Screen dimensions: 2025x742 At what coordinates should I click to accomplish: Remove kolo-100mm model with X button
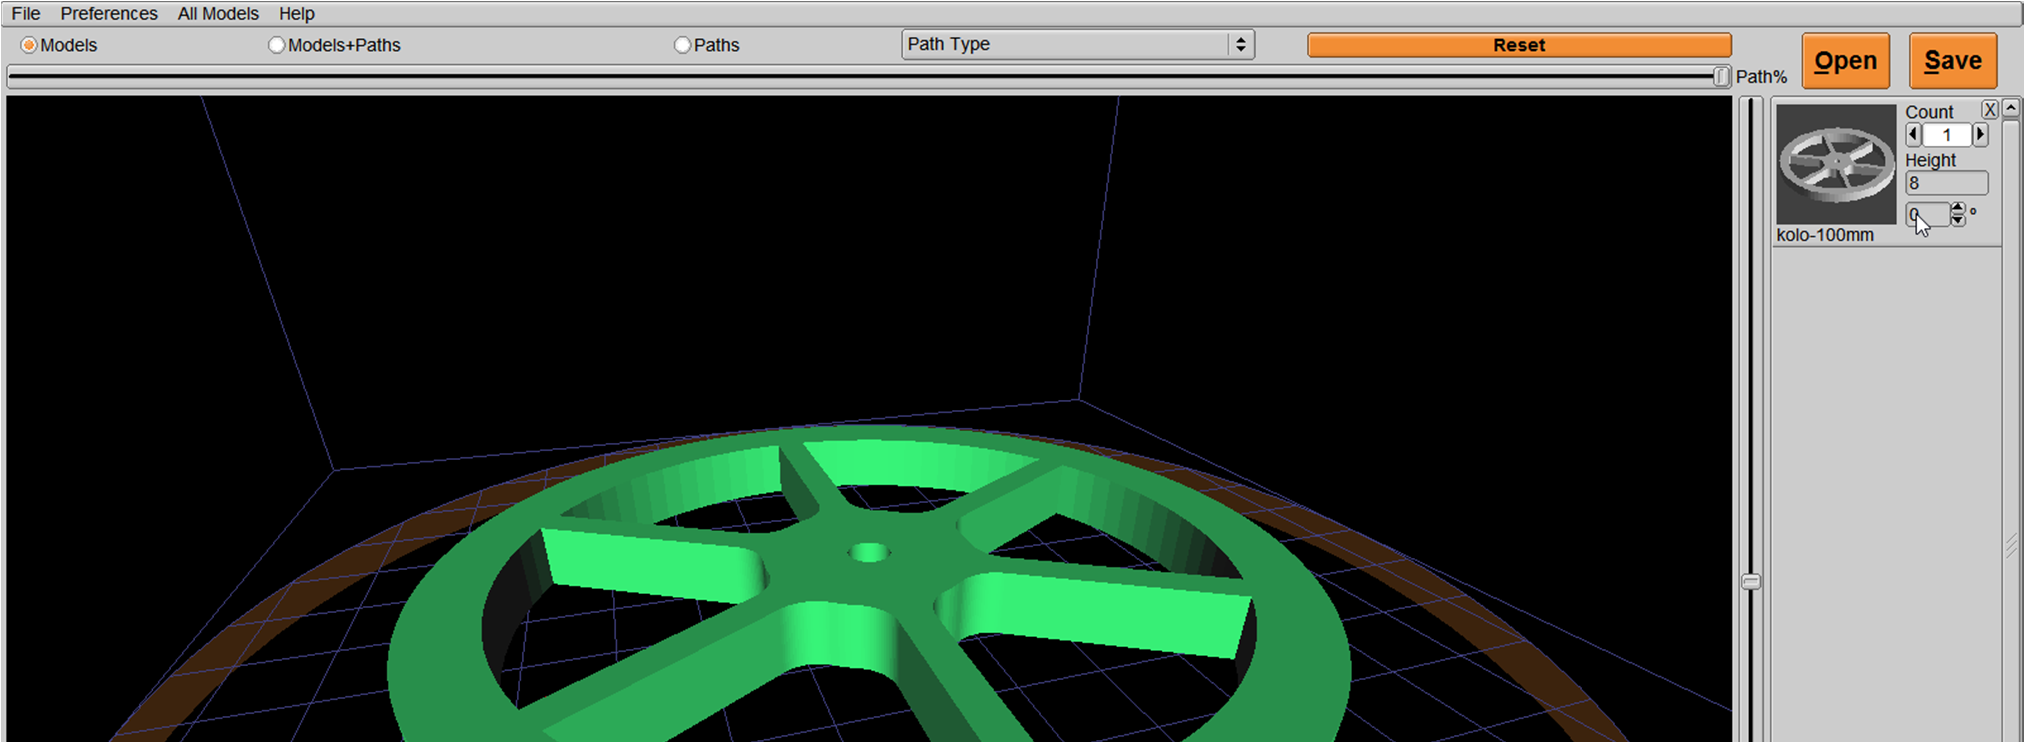point(1989,110)
